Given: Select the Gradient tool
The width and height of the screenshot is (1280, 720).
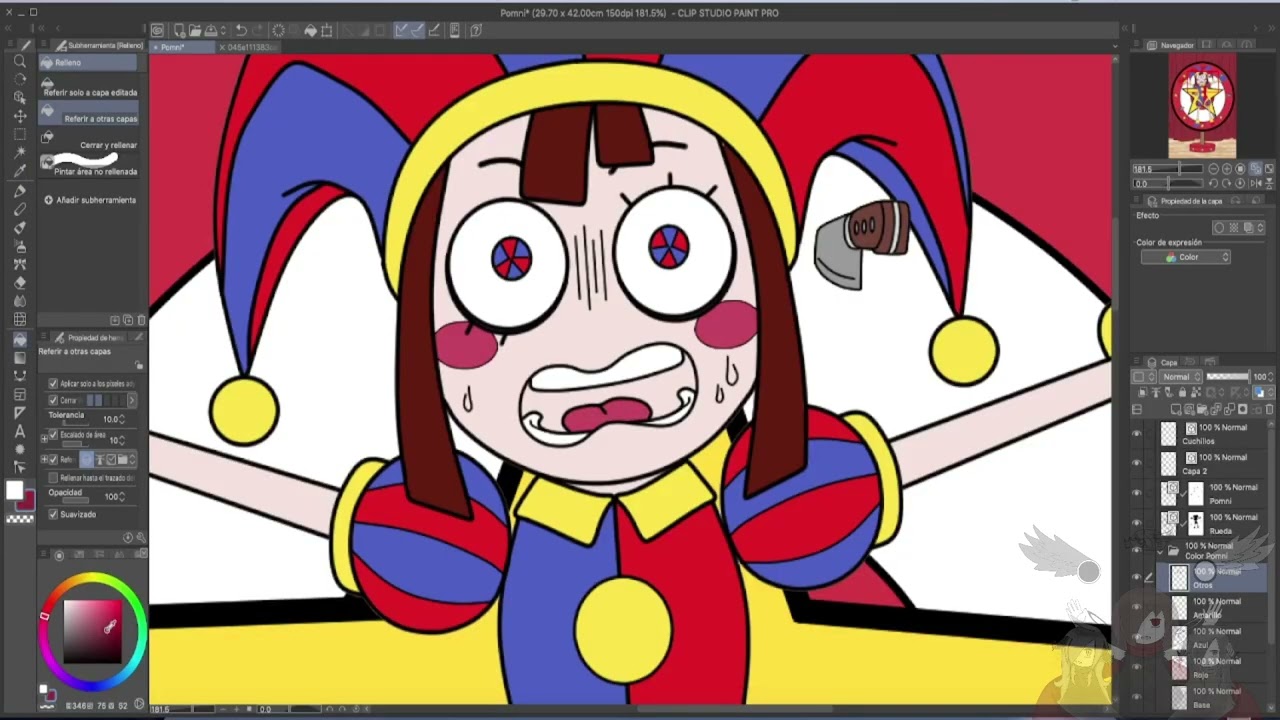Looking at the screenshot, I should 19,357.
